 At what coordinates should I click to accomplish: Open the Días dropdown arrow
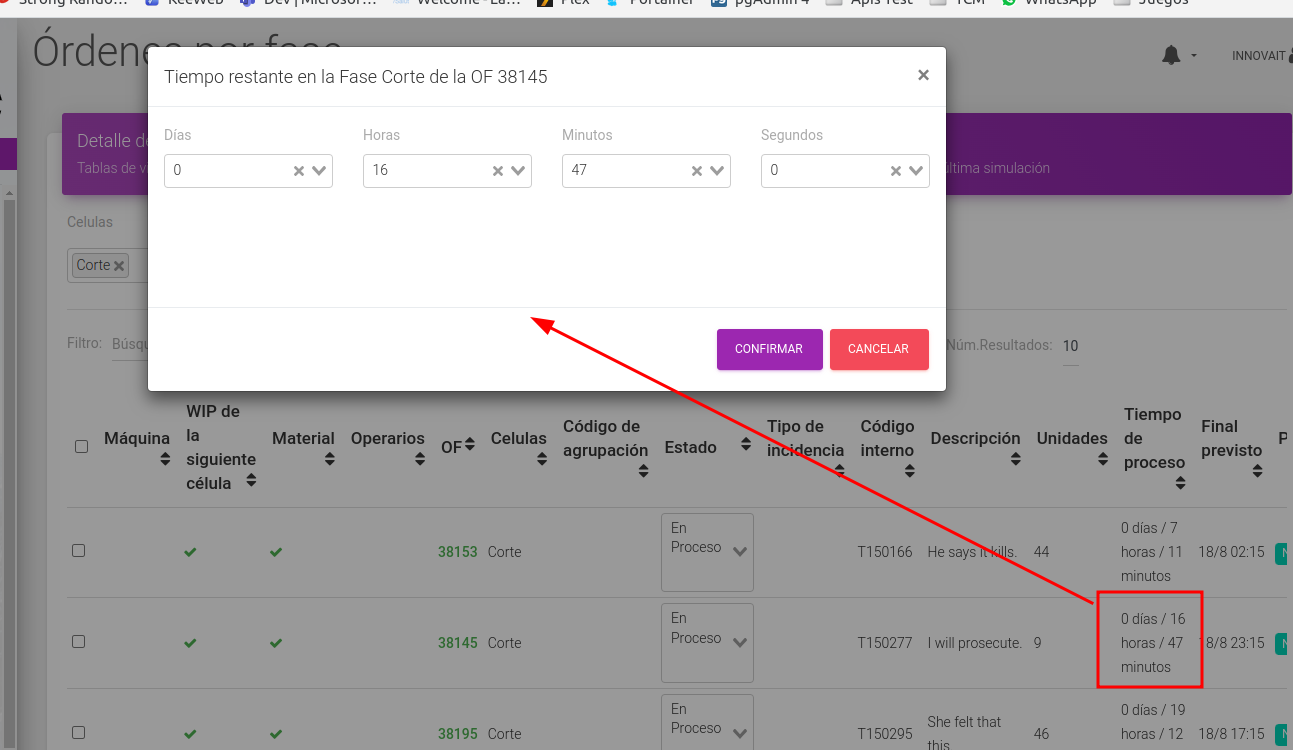click(319, 171)
